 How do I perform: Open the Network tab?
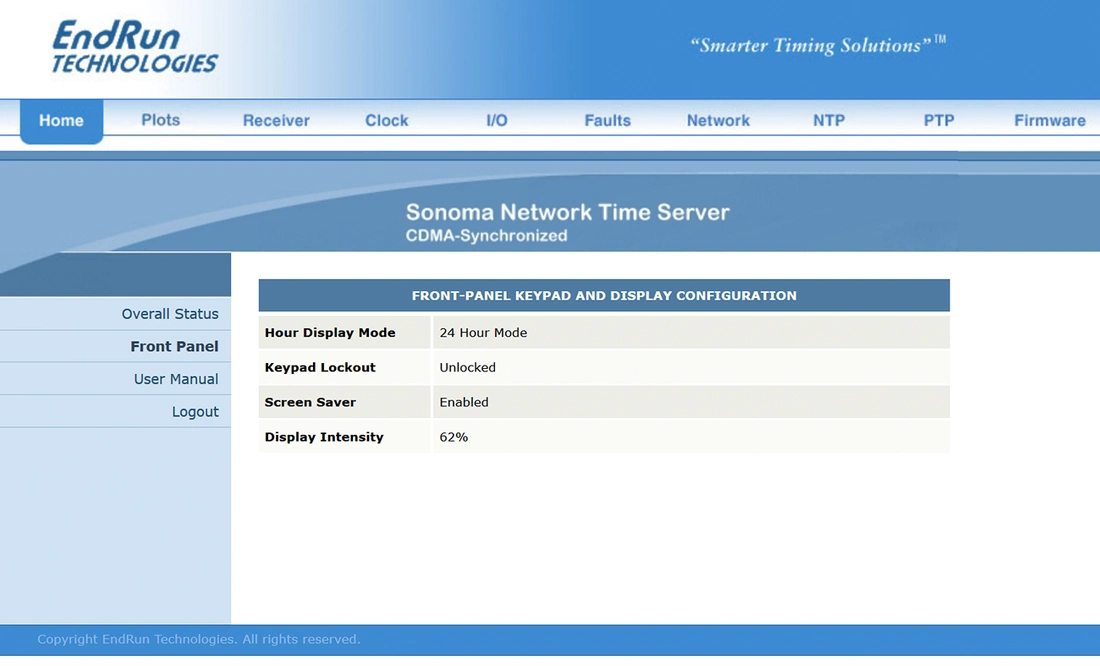(x=718, y=121)
